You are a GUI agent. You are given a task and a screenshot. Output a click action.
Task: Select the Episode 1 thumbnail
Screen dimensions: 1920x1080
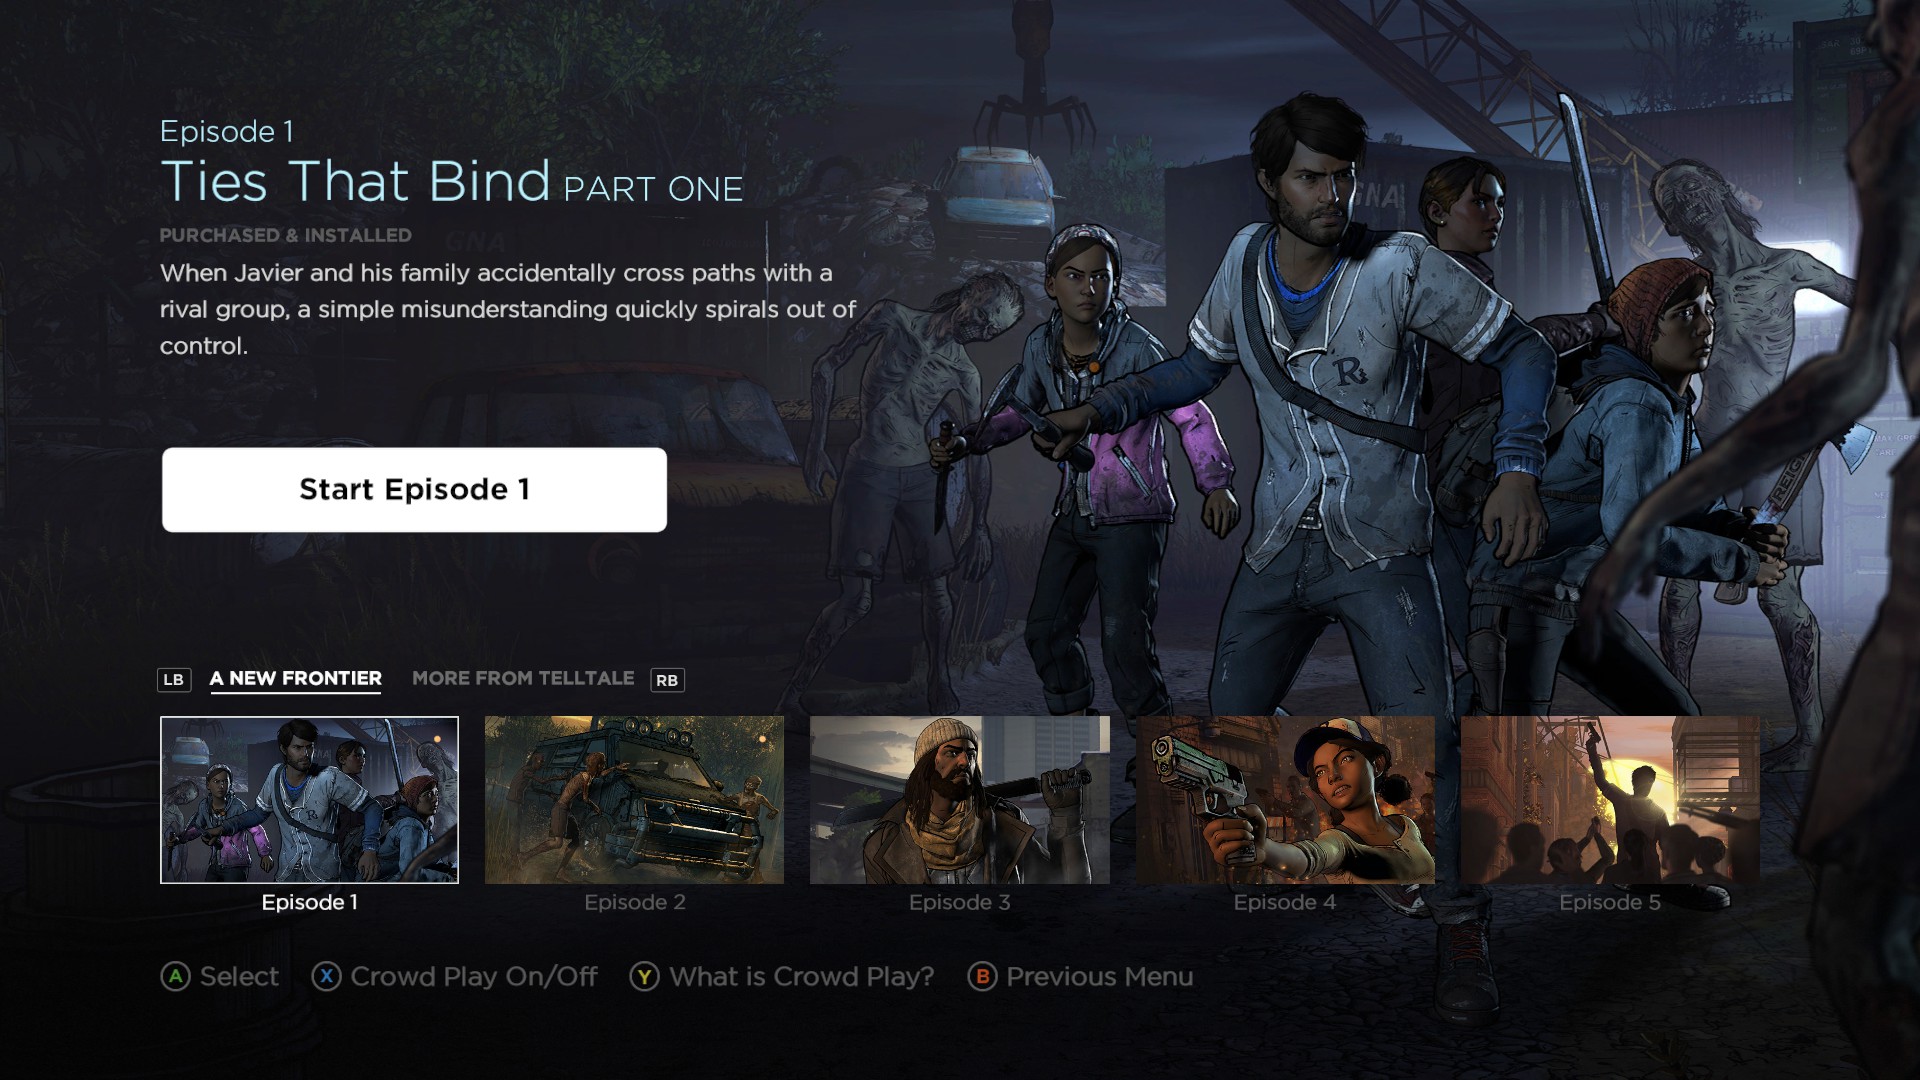point(309,800)
